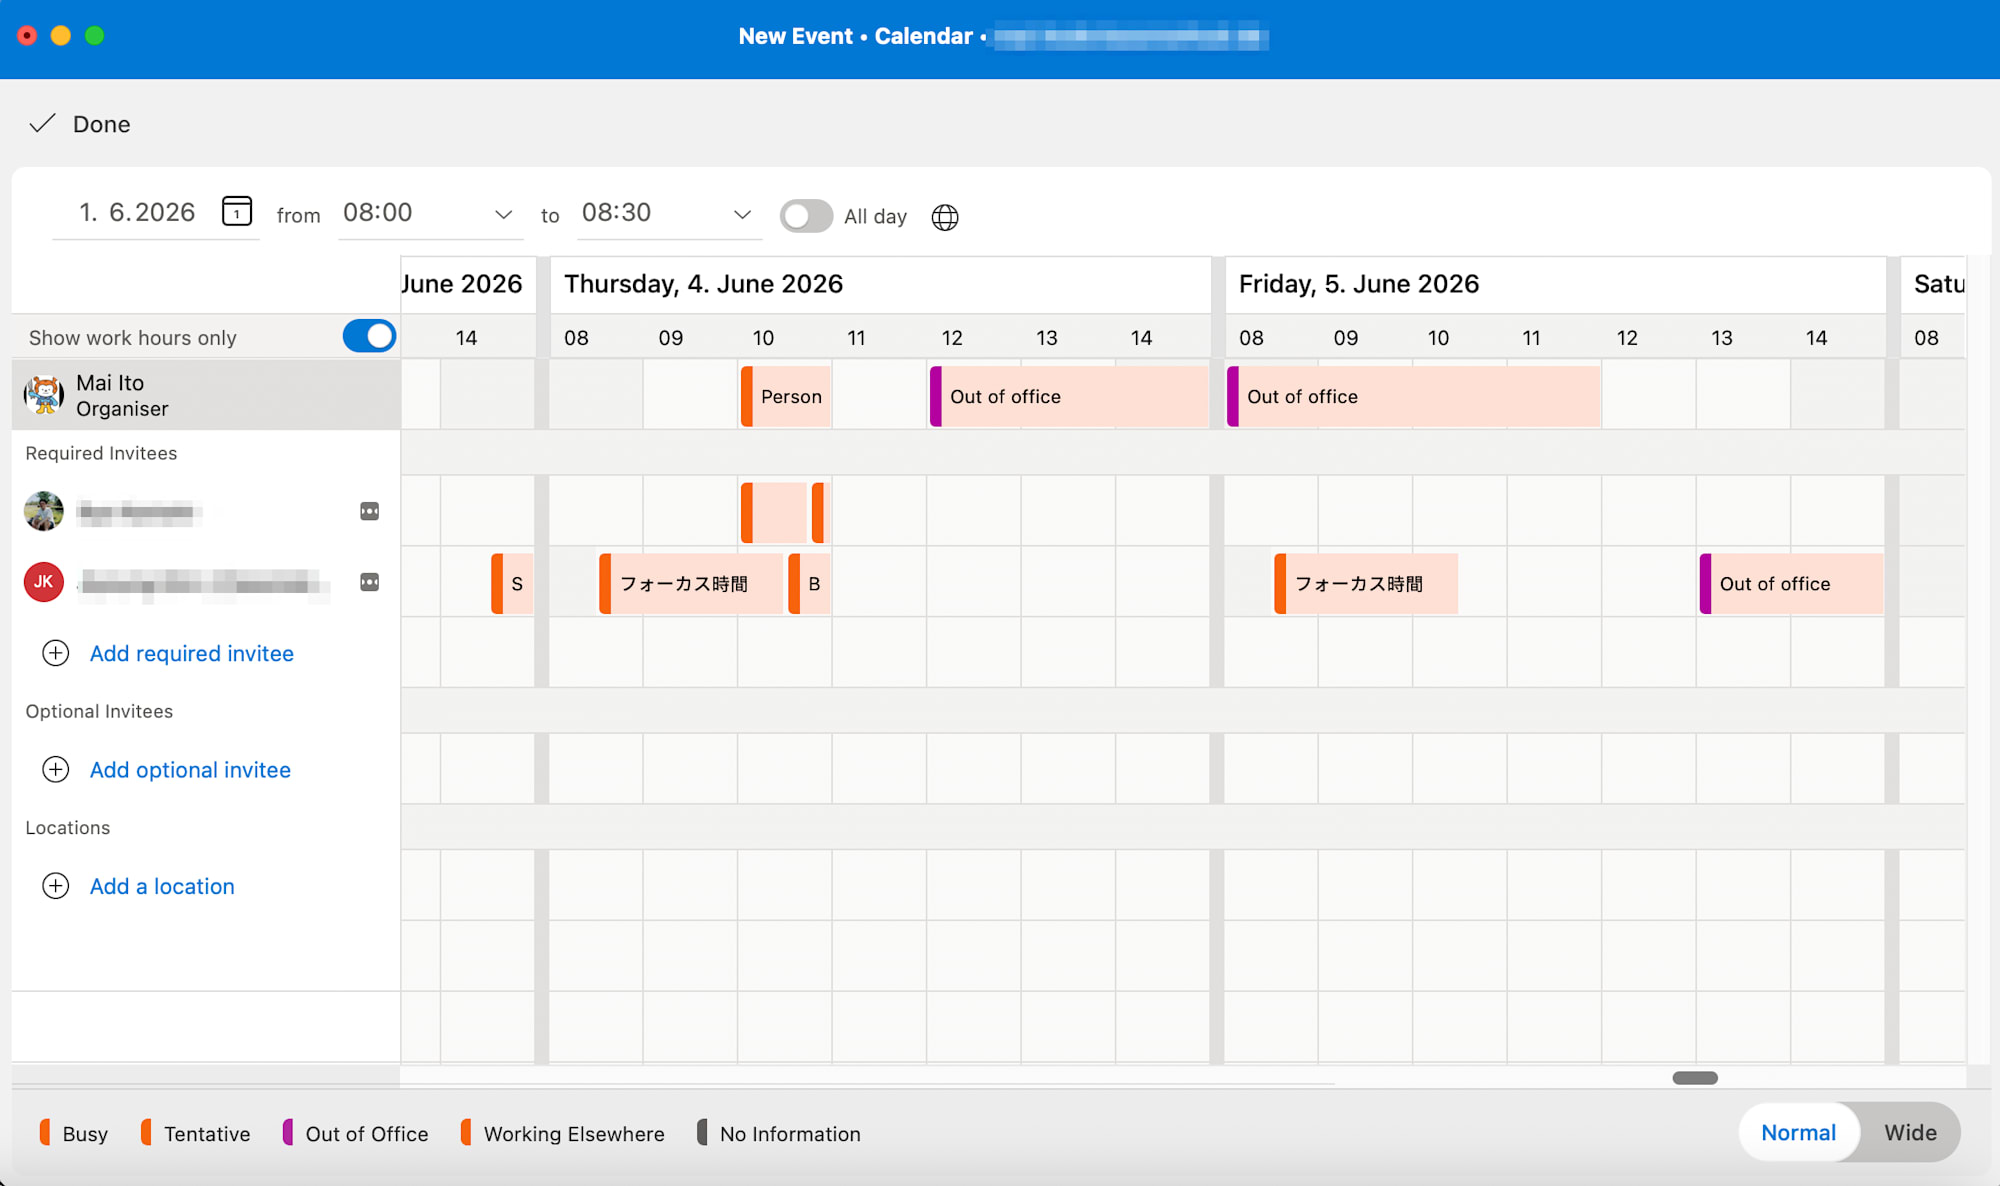Click the Busy legend color swatch
The image size is (2000, 1186).
pos(45,1132)
